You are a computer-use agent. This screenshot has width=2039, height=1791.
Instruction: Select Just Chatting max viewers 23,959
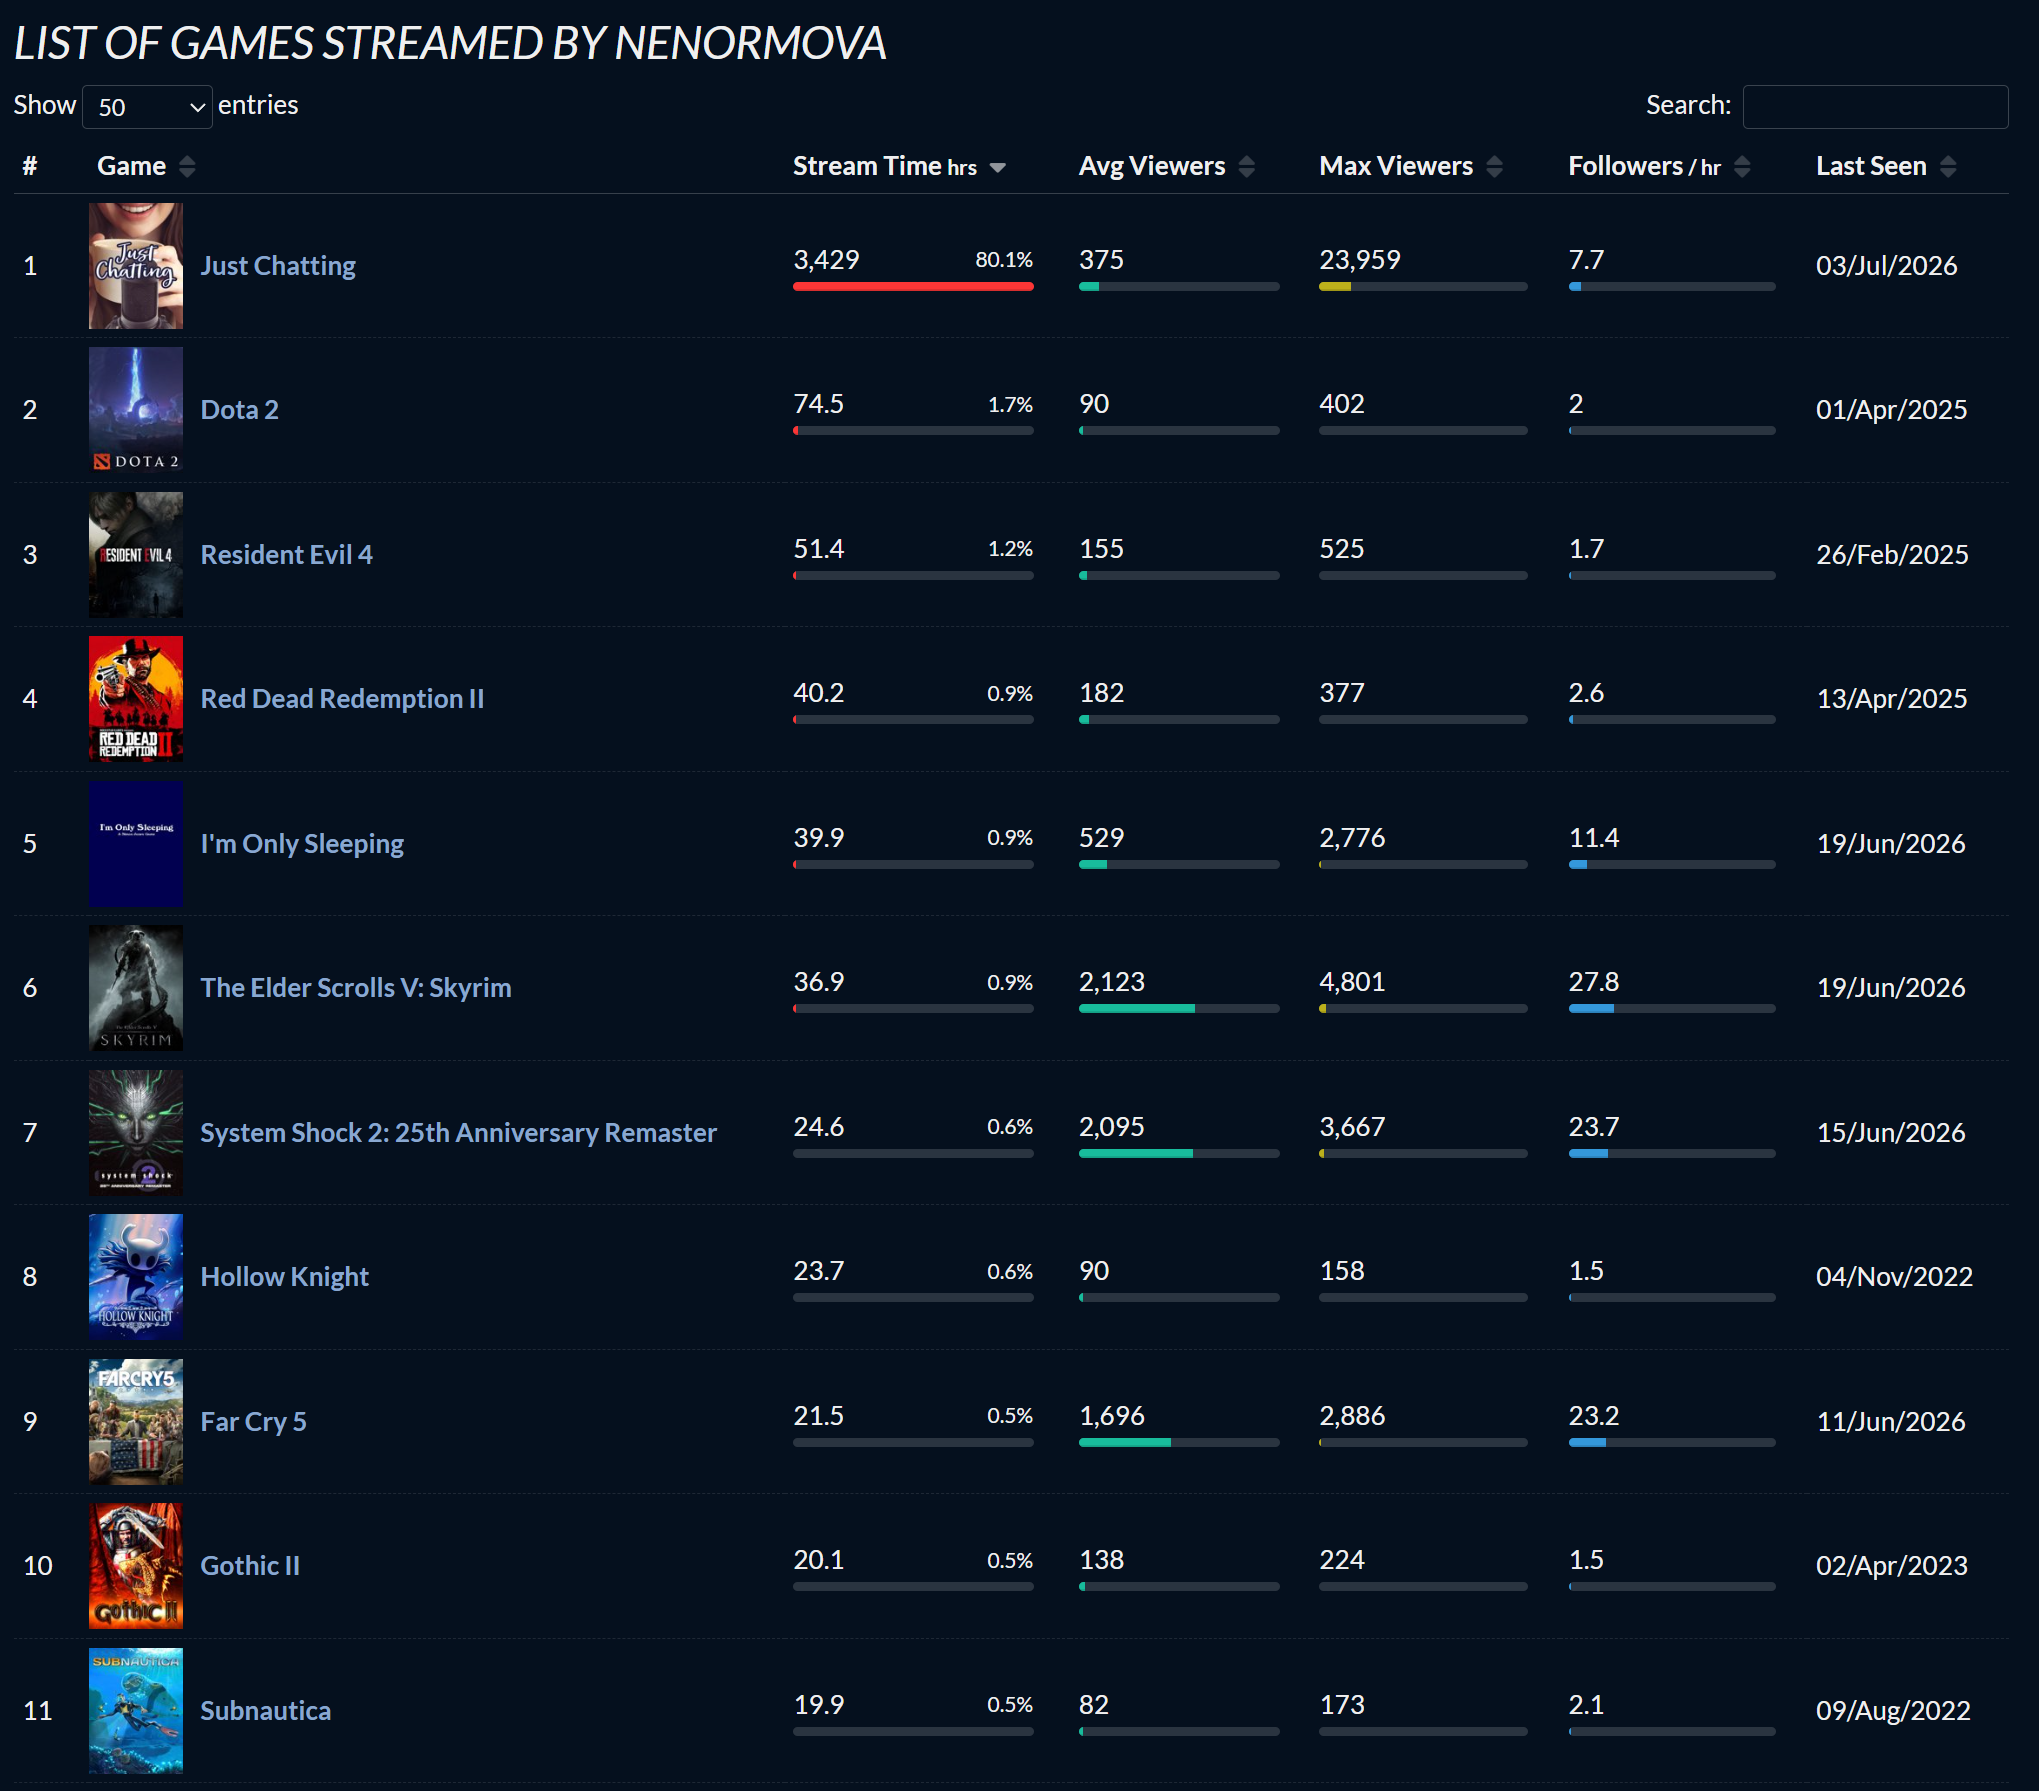tap(1360, 260)
